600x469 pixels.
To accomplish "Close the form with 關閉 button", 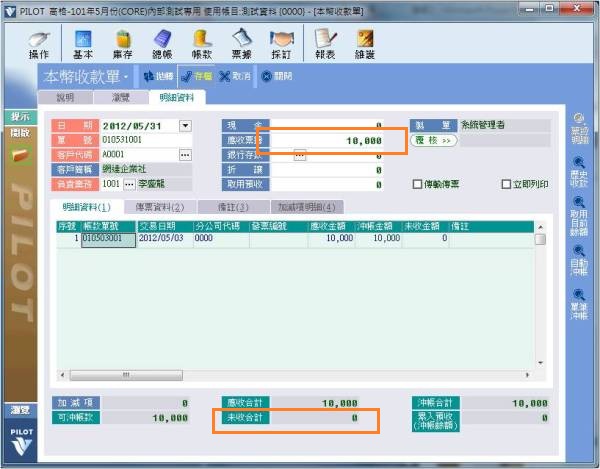I will point(277,76).
